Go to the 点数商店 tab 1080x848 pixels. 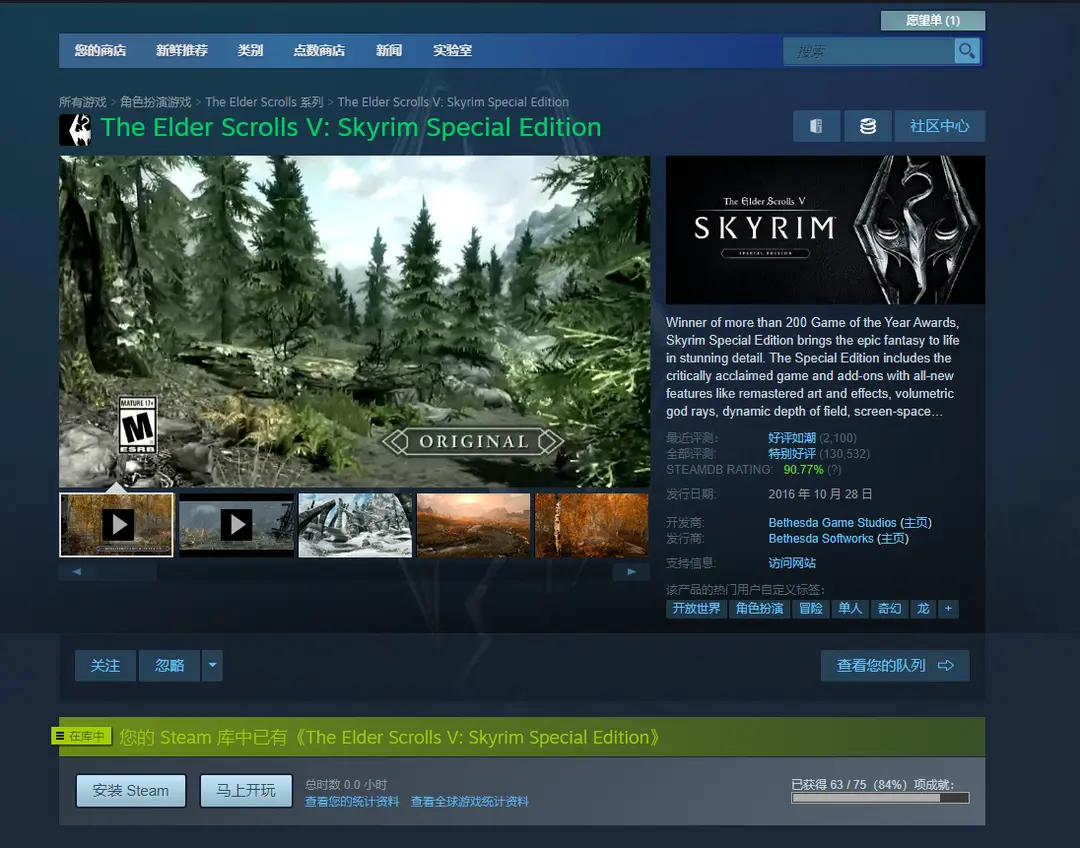pyautogui.click(x=319, y=50)
